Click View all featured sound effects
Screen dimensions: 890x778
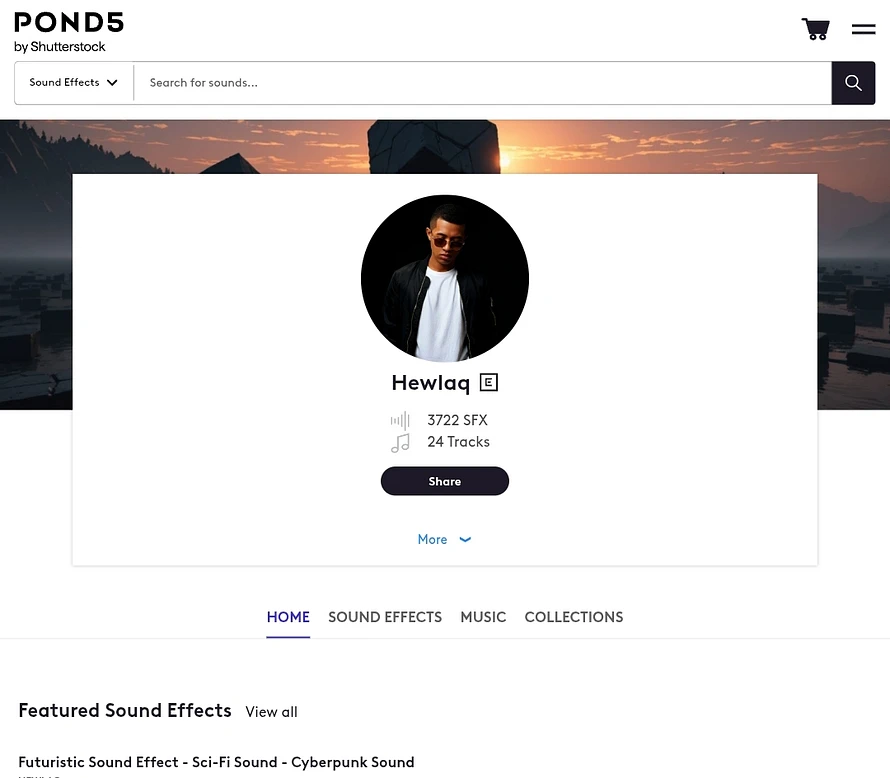(x=271, y=712)
